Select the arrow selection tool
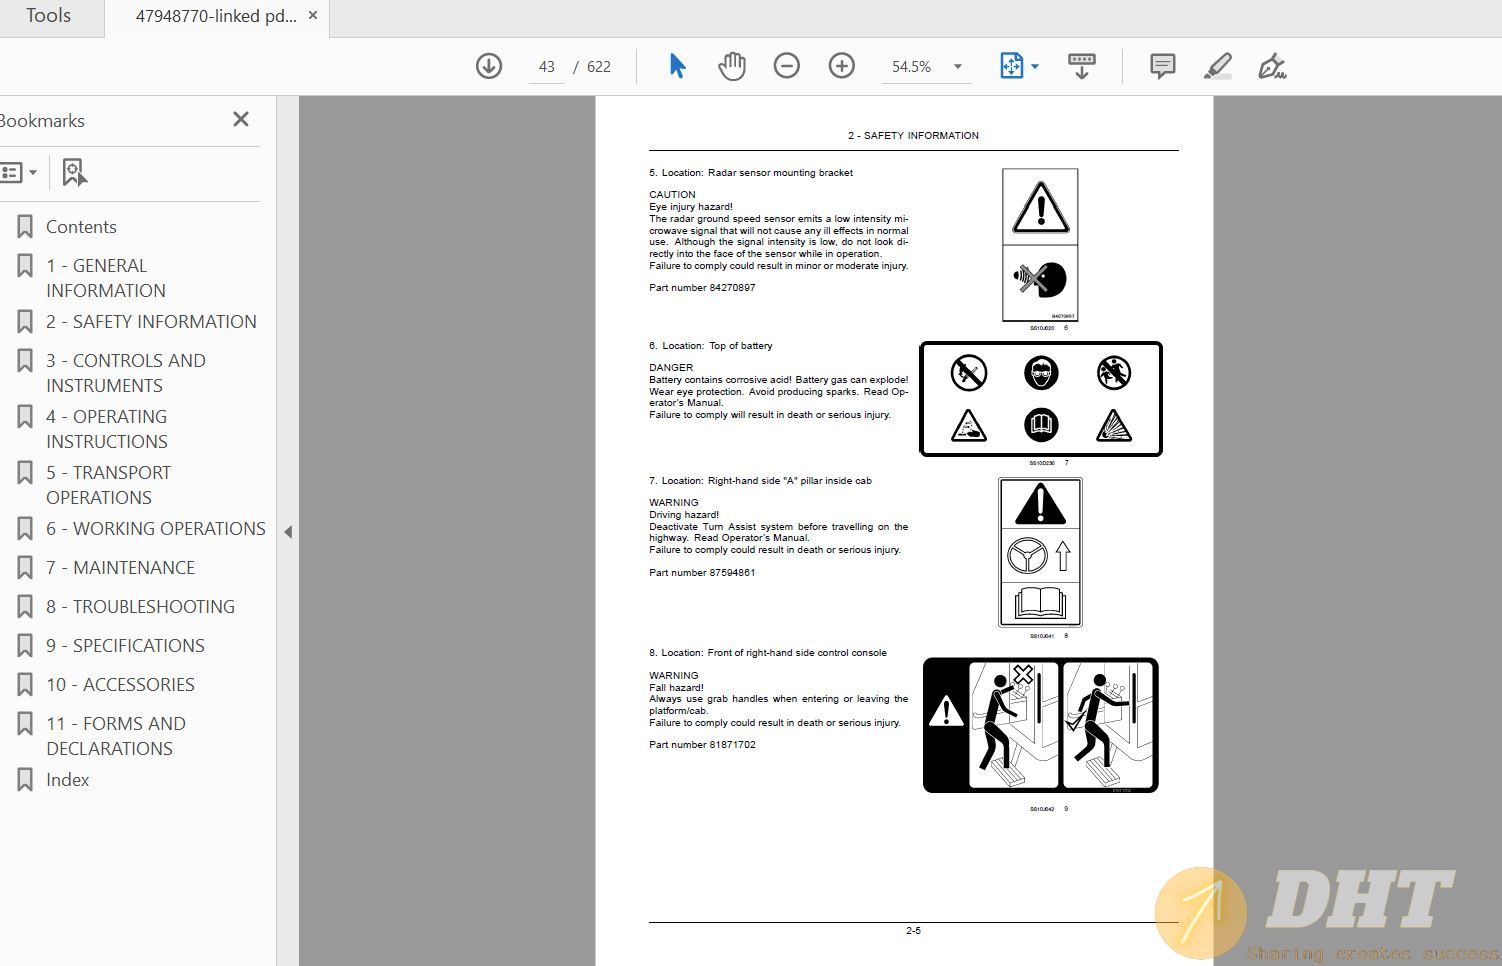1502x966 pixels. (677, 66)
